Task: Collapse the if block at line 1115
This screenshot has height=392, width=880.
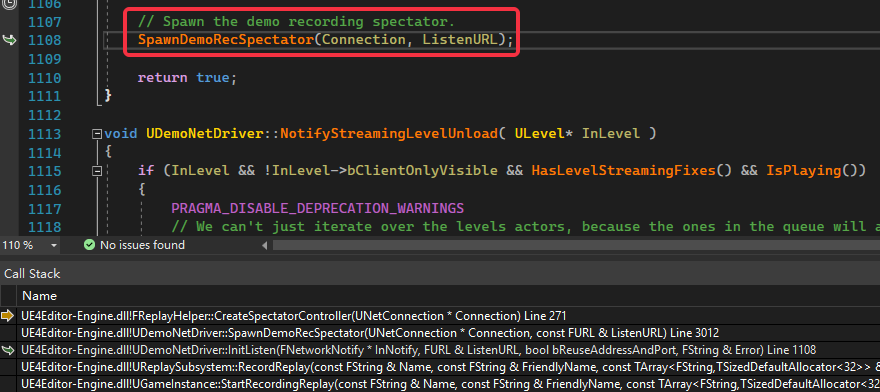Action: pyautogui.click(x=97, y=171)
